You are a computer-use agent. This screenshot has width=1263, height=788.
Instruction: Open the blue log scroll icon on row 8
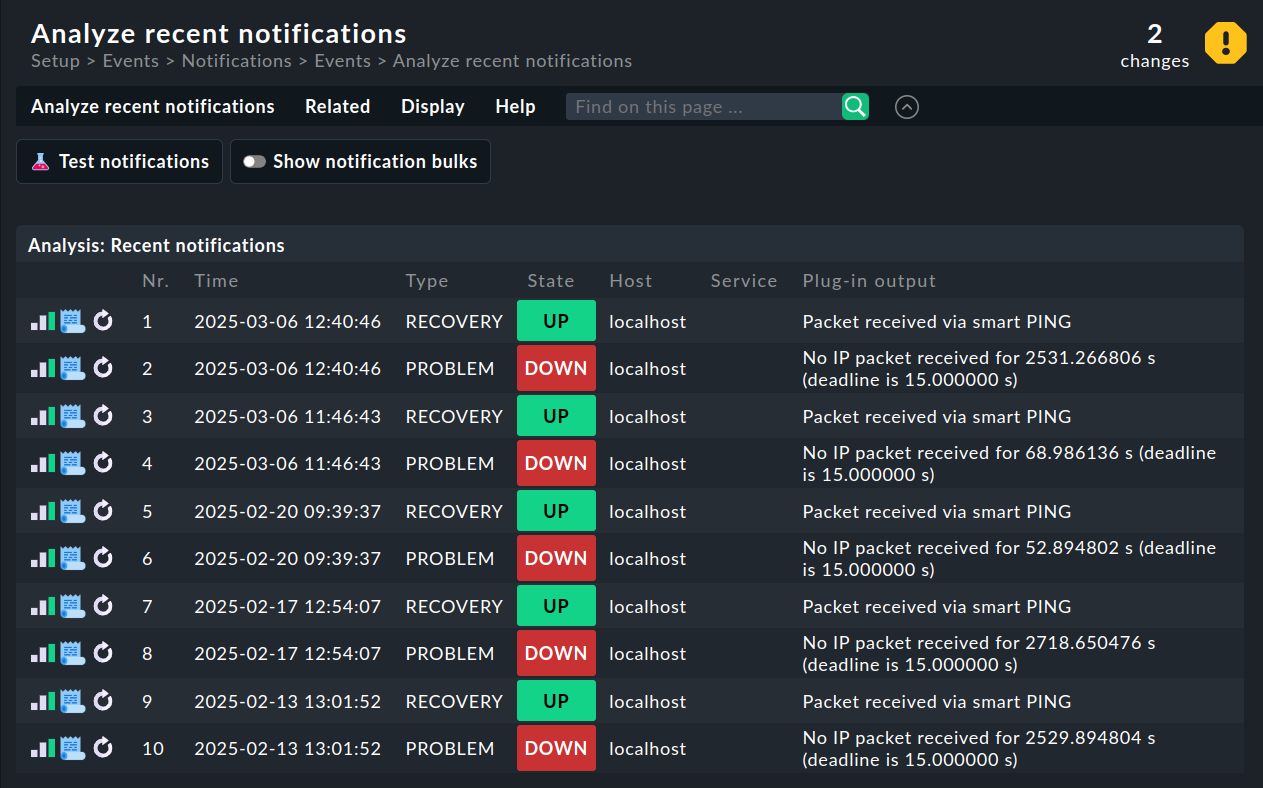click(x=70, y=653)
